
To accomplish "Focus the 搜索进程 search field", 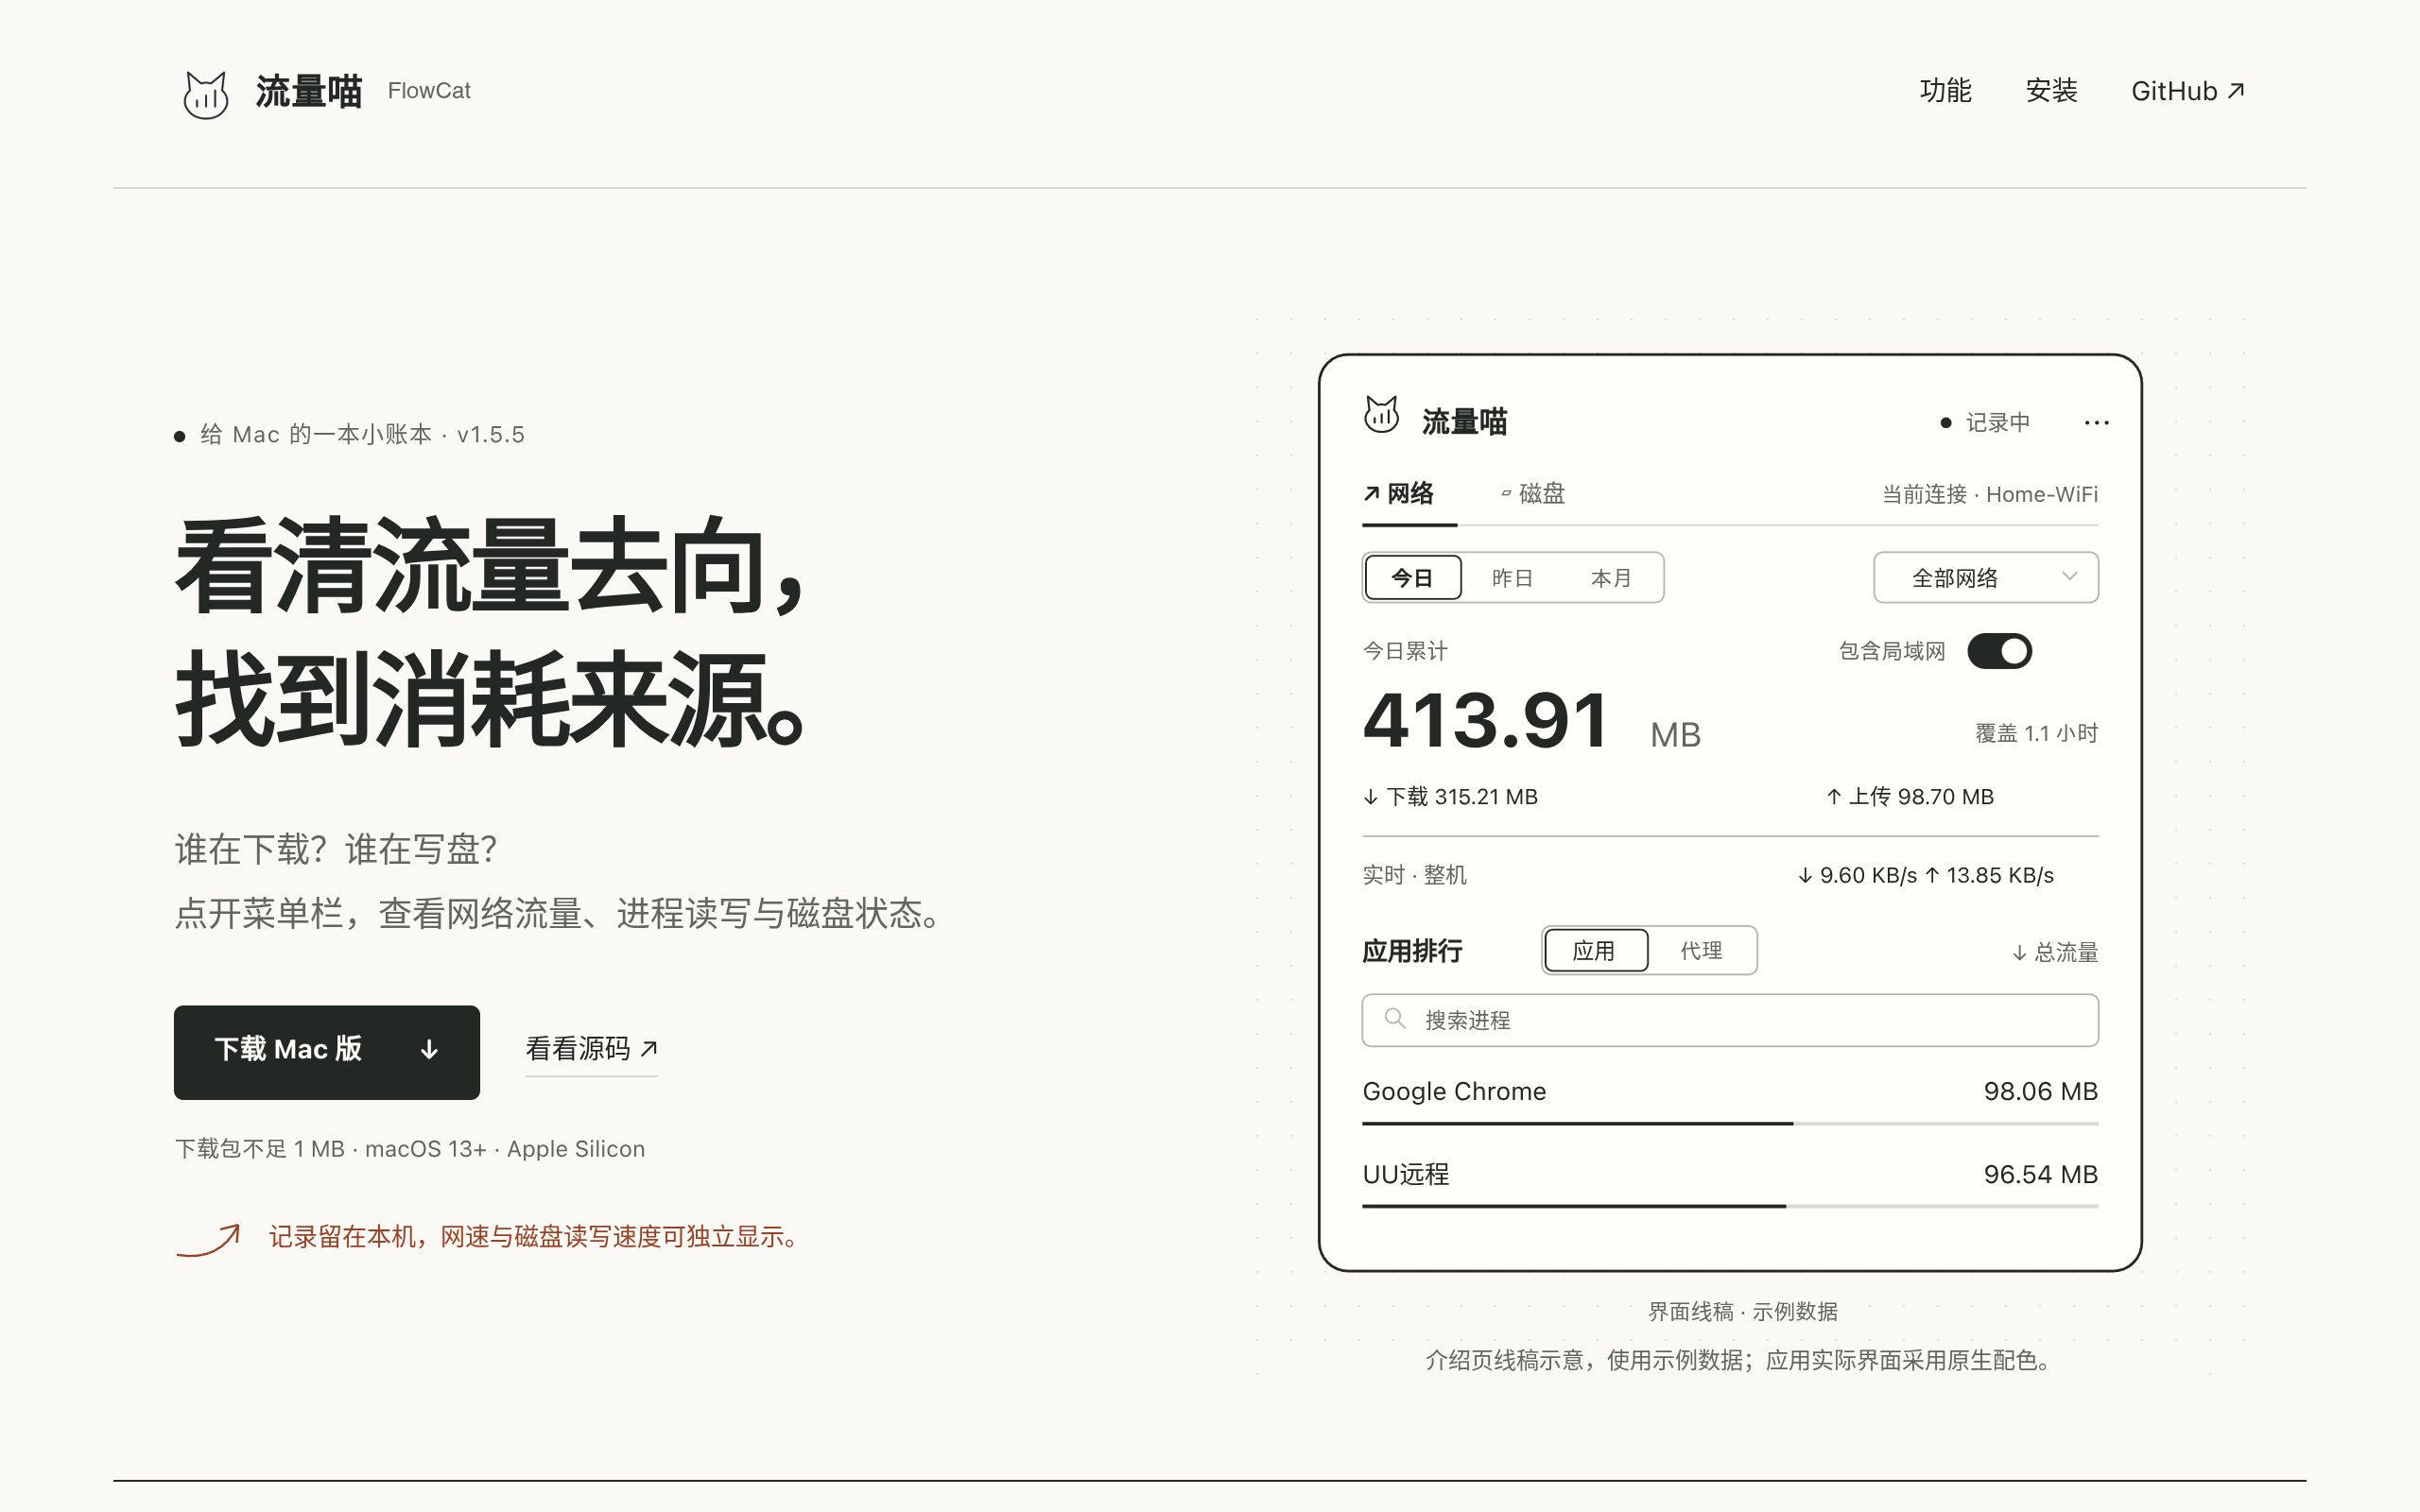I will [1730, 1020].
